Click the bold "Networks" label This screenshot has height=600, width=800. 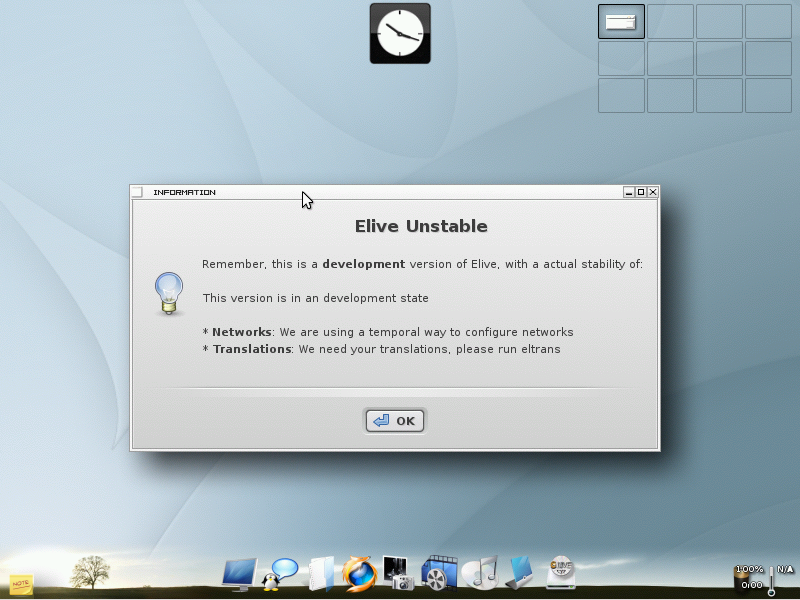[242, 332]
